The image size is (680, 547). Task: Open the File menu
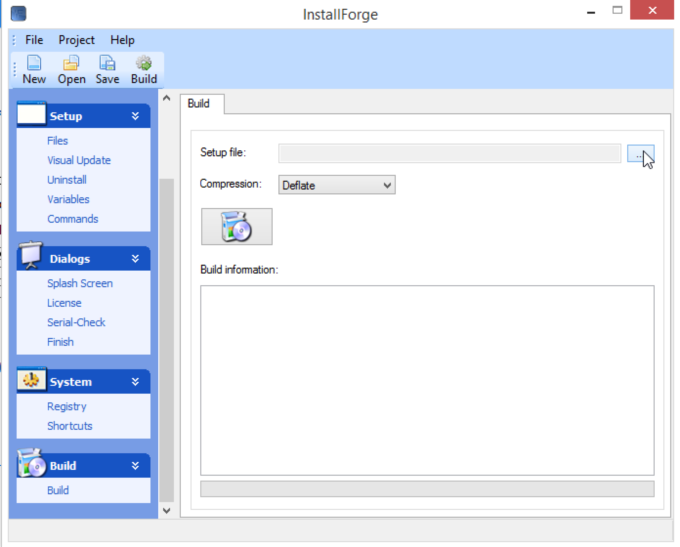[x=34, y=40]
